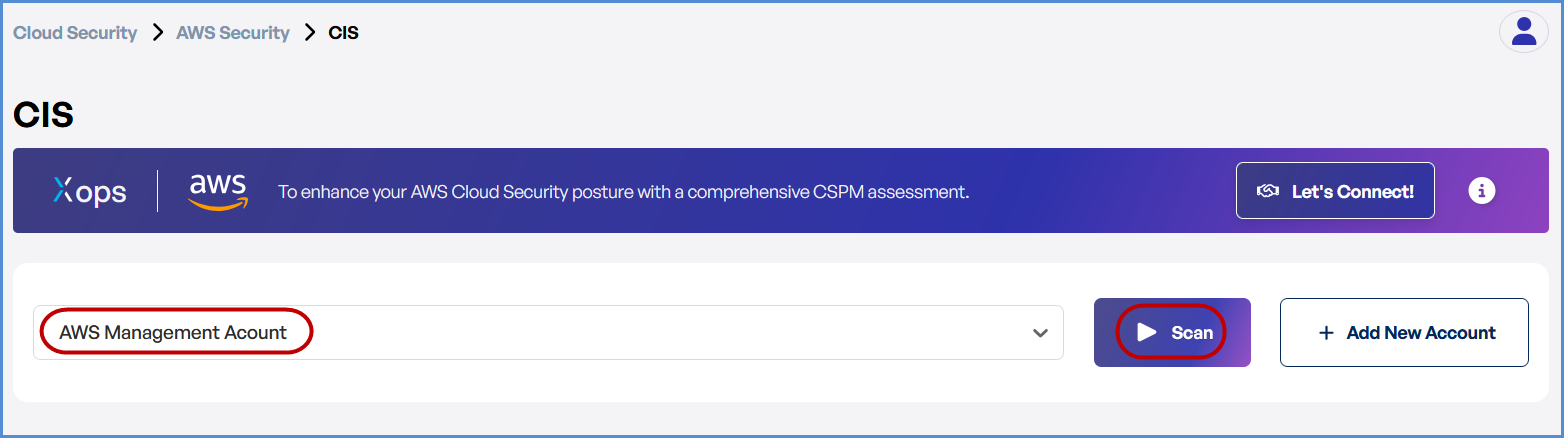Click the CSPM assessment banner text

click(x=623, y=191)
